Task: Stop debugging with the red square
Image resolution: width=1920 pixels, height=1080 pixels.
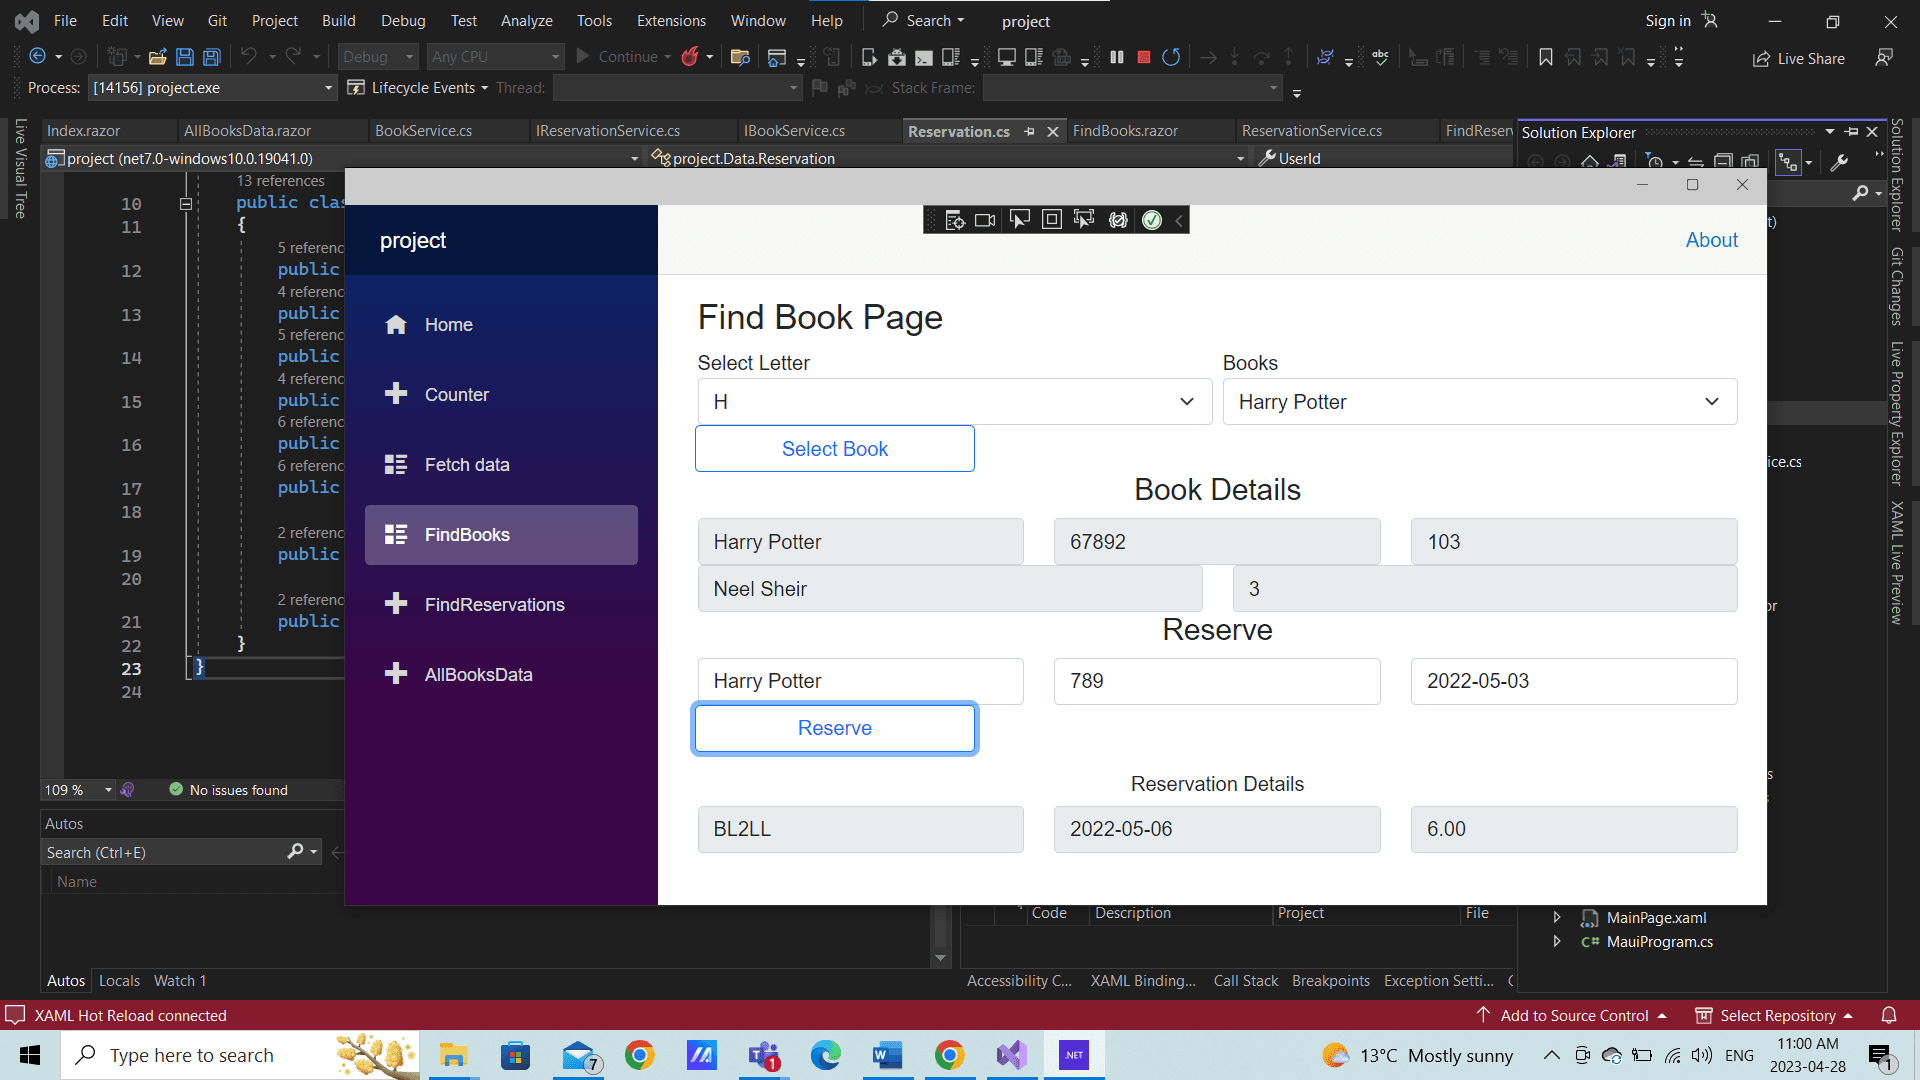Action: [x=1144, y=57]
